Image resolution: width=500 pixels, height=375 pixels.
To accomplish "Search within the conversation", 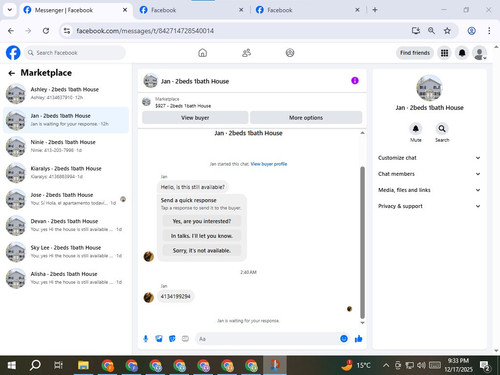I will coord(442,129).
